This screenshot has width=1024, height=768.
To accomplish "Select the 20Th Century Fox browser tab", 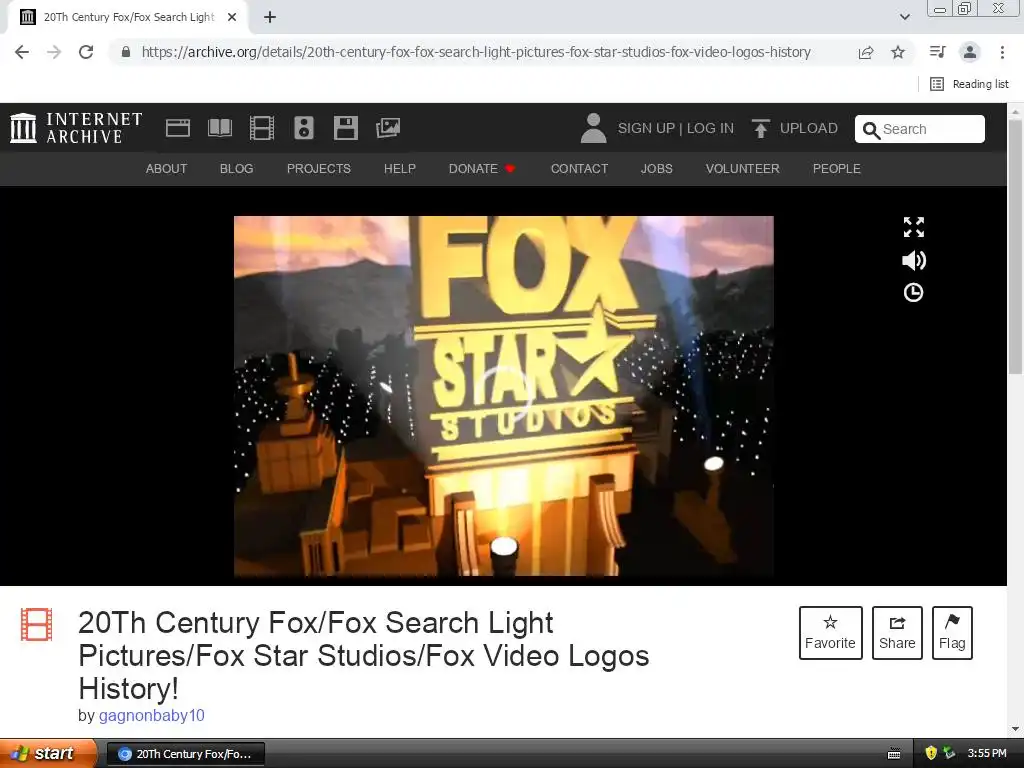I will [129, 18].
